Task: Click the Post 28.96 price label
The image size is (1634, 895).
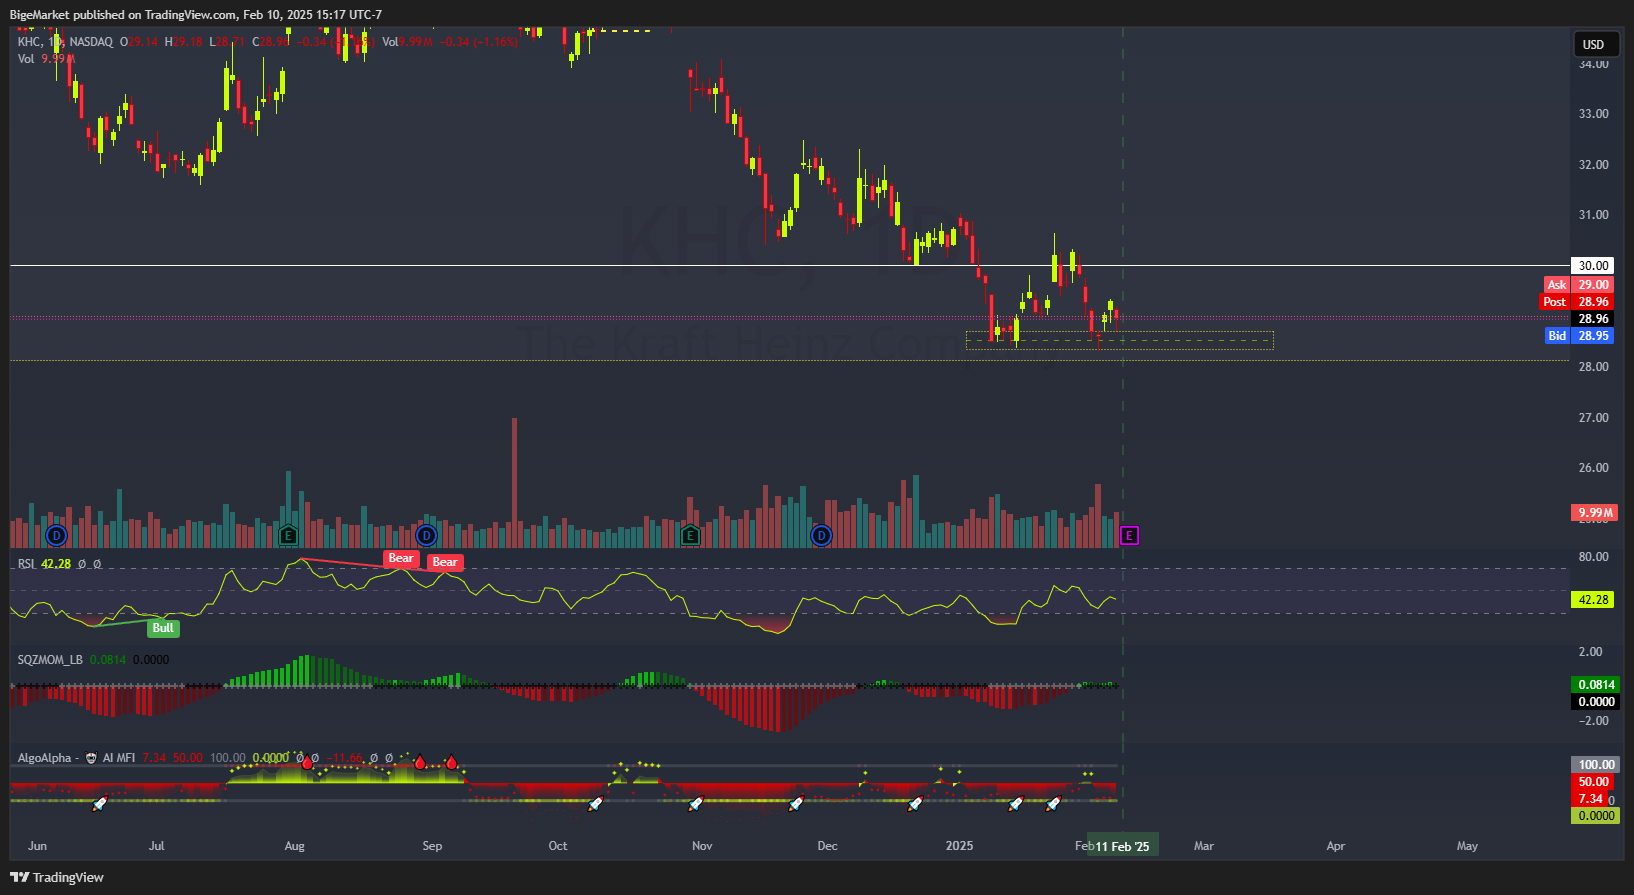Action: (x=1577, y=302)
